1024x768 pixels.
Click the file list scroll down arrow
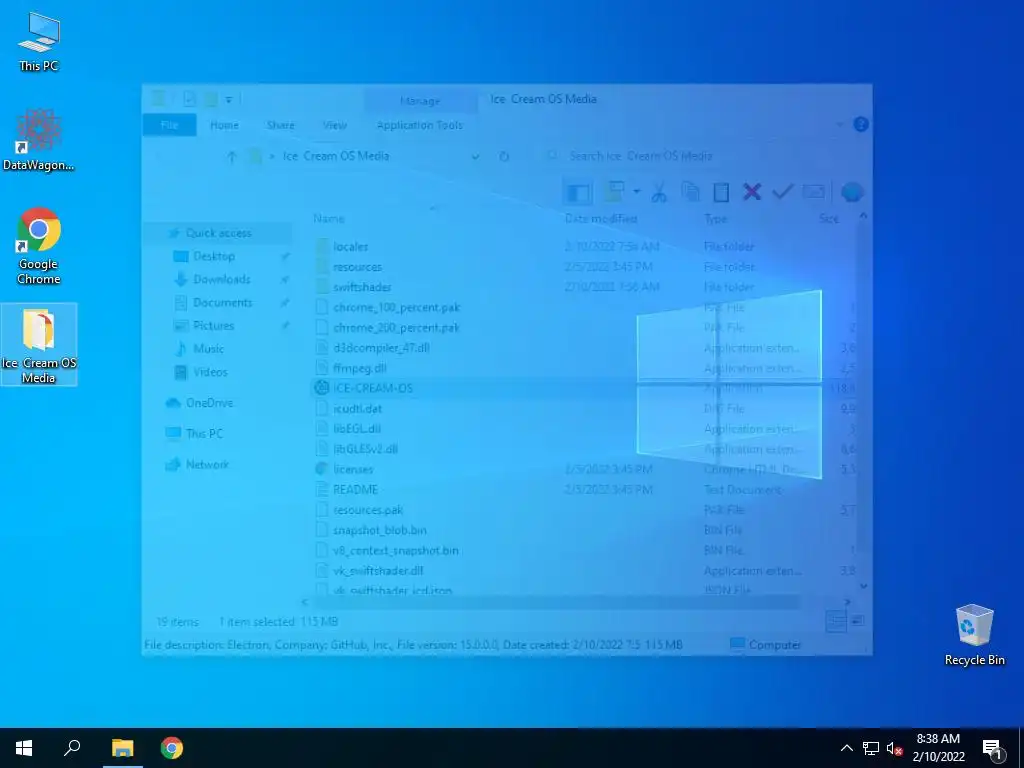[x=863, y=586]
